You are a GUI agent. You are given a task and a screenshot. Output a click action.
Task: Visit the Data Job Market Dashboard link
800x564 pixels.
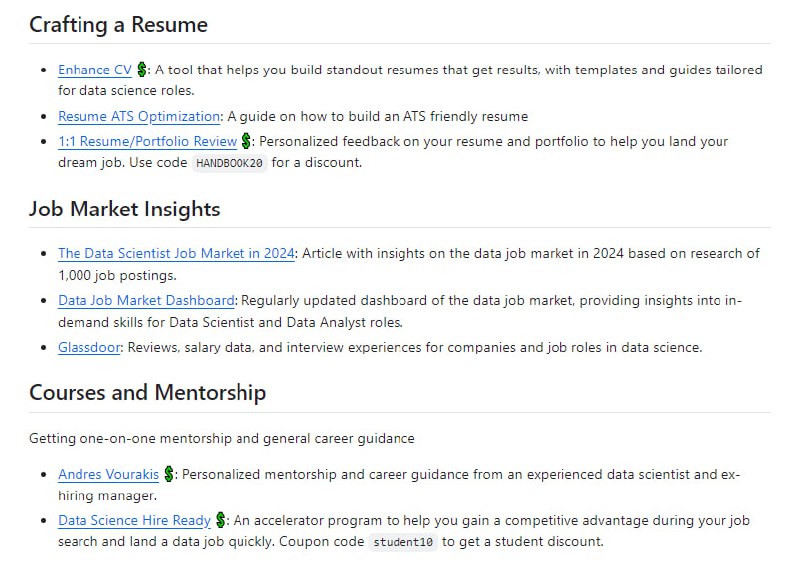click(146, 300)
